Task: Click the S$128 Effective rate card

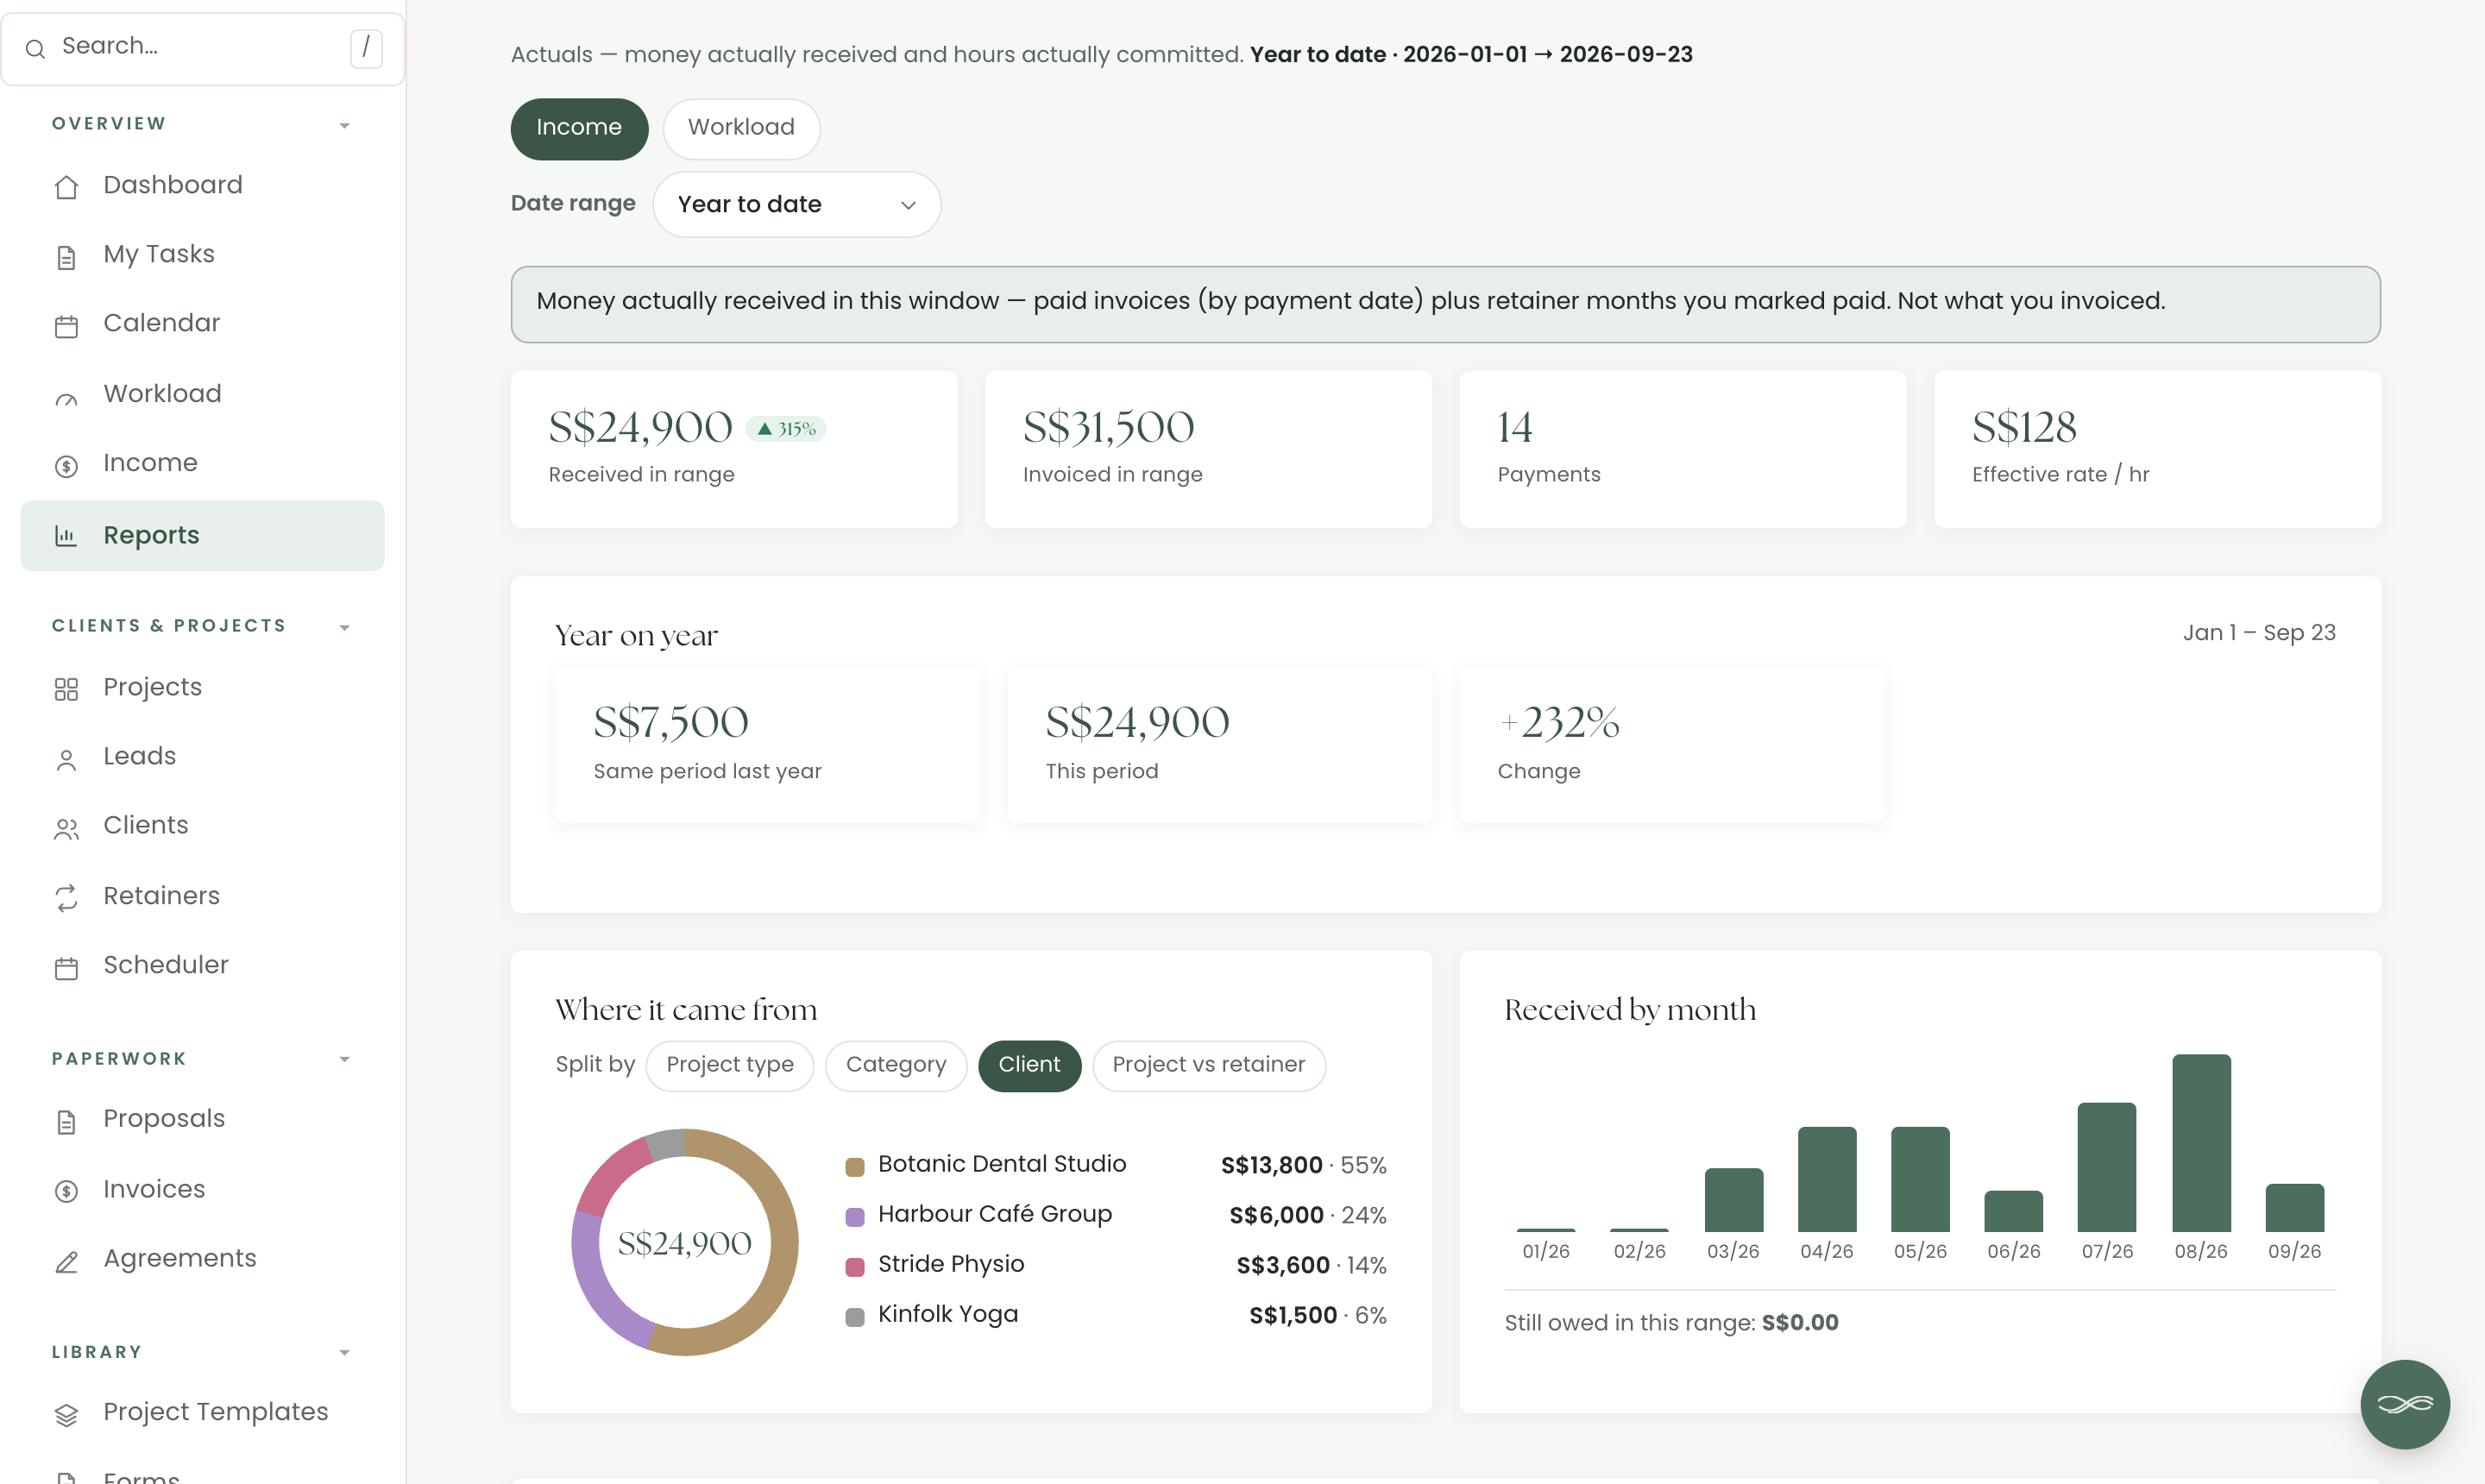Action: click(x=2157, y=450)
